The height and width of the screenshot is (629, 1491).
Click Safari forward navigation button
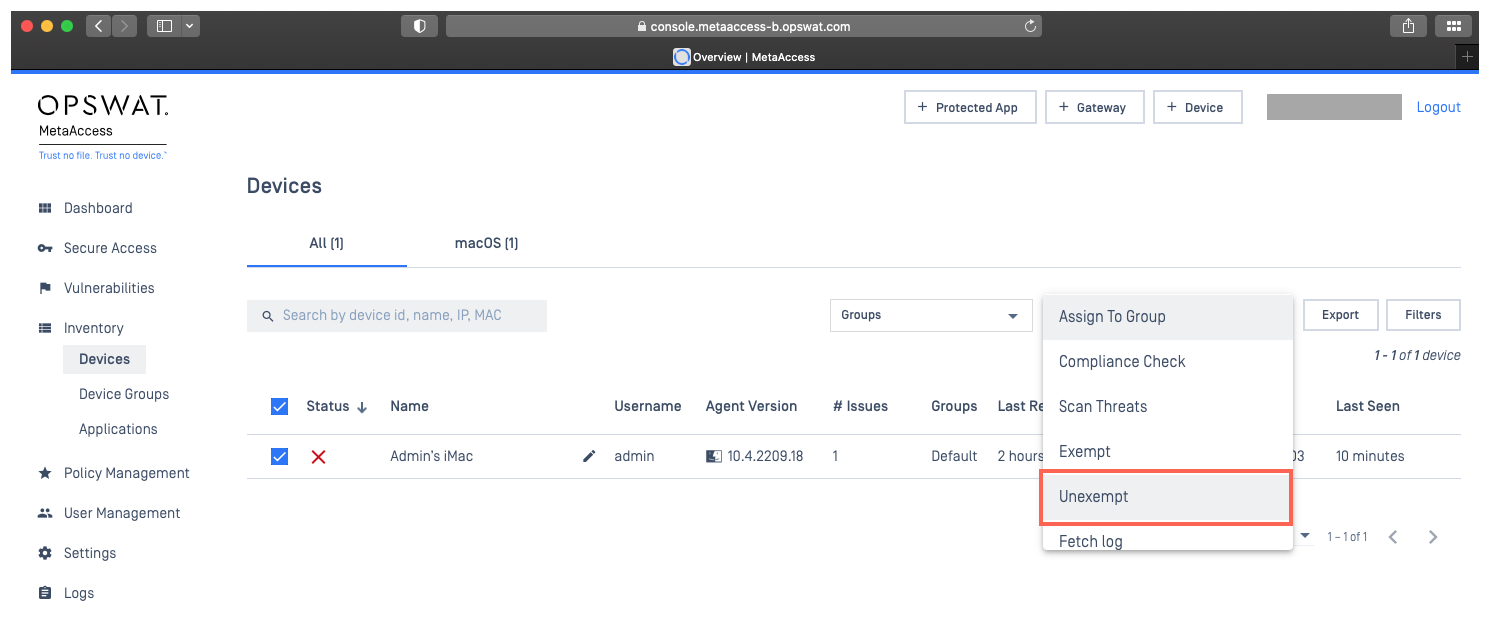(125, 26)
